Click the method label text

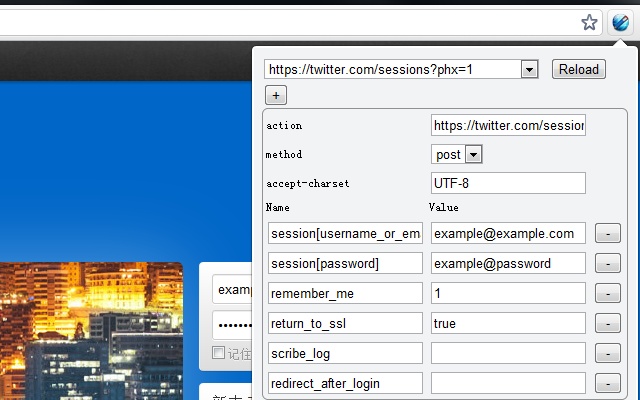(x=284, y=155)
